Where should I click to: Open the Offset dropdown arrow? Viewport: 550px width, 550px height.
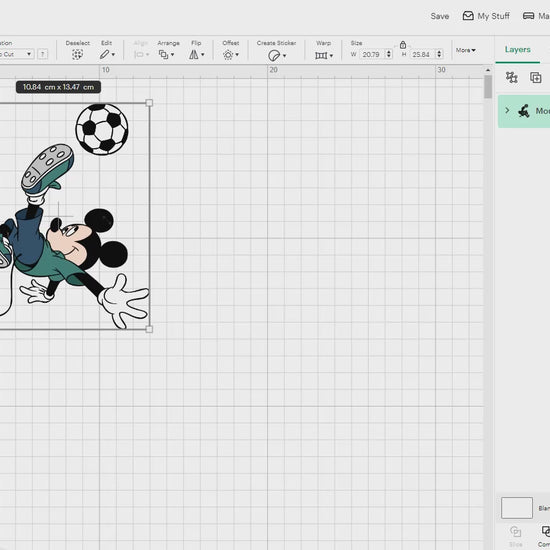237,55
